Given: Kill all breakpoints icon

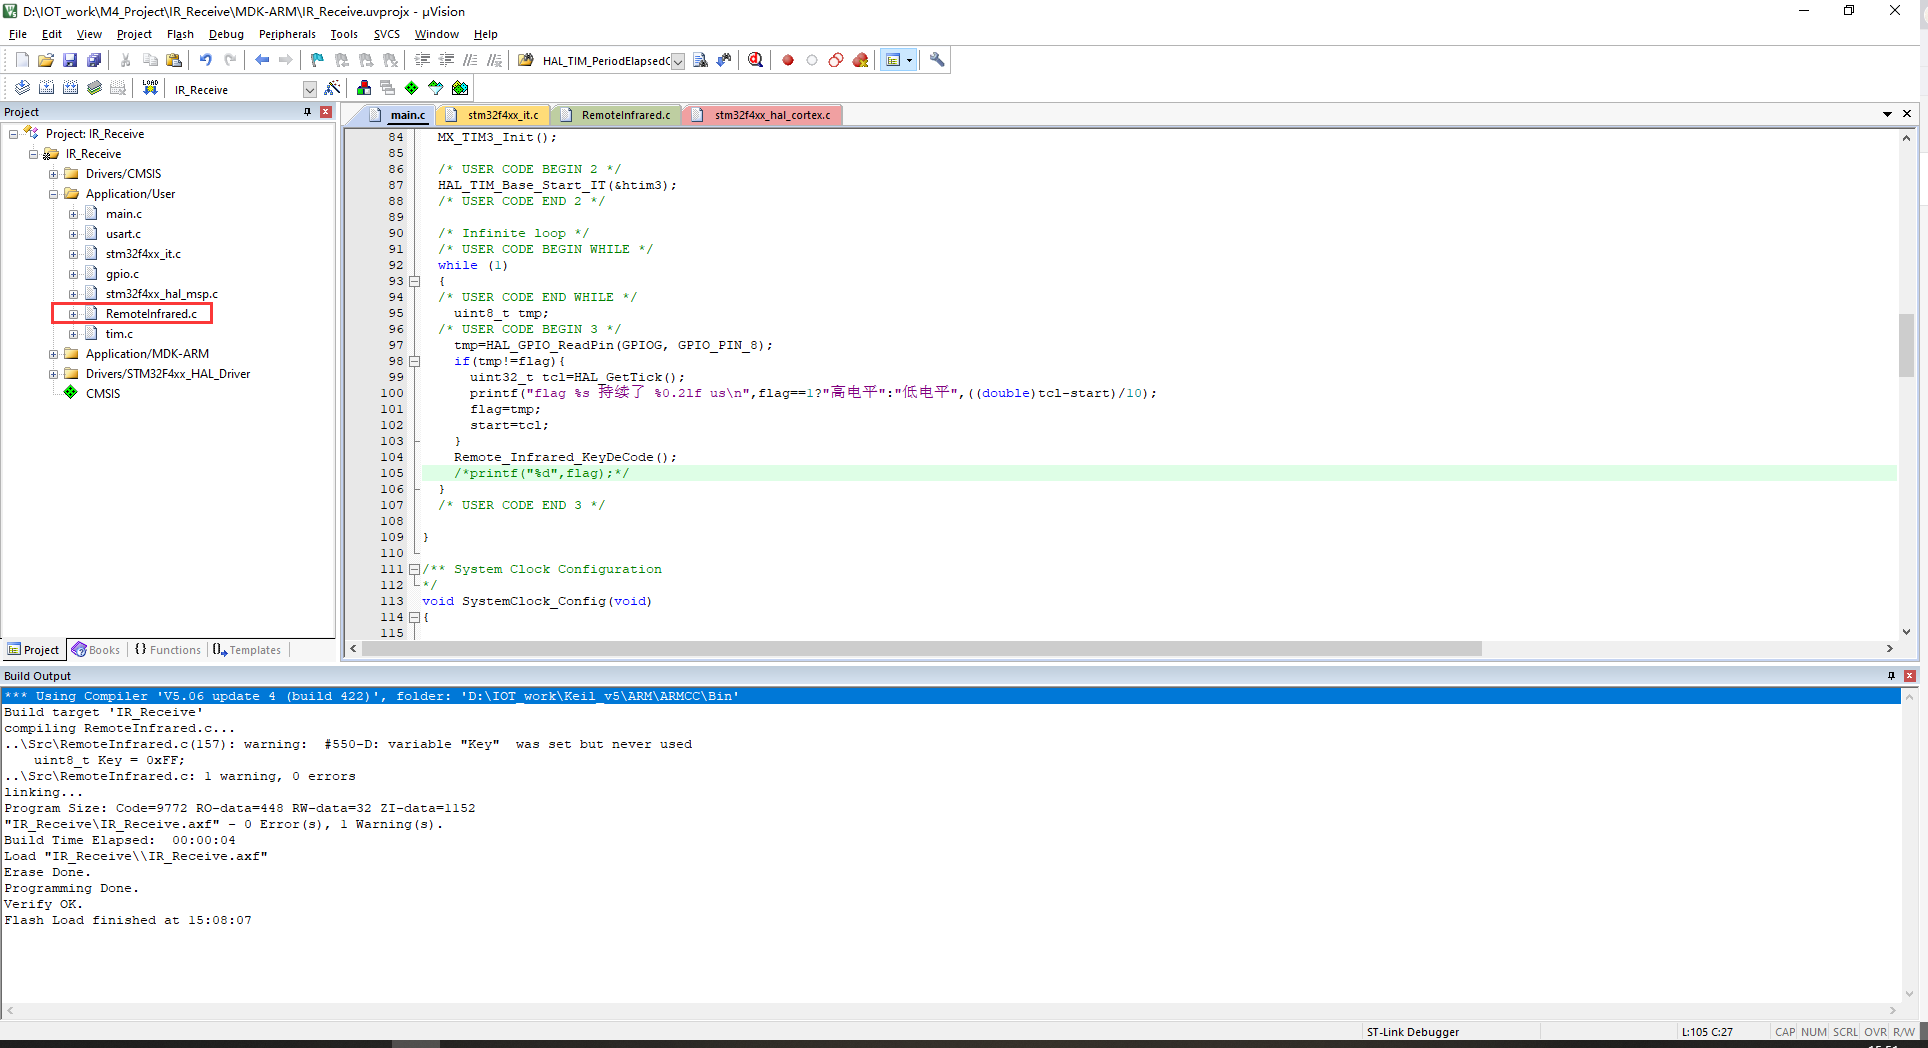Looking at the screenshot, I should pos(860,60).
